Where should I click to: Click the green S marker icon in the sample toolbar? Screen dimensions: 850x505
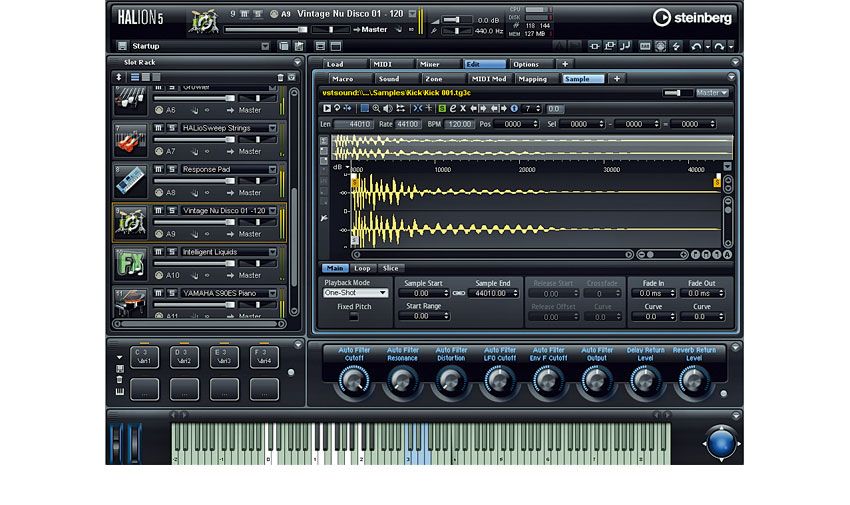point(442,109)
